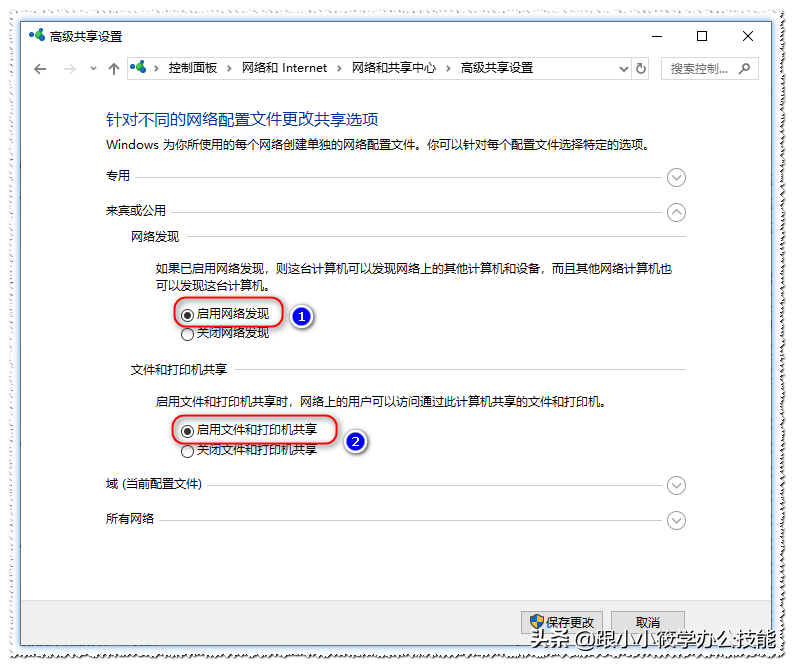794x667 pixels.
Task: Maximize the 高级共享设置 window
Action: click(702, 36)
